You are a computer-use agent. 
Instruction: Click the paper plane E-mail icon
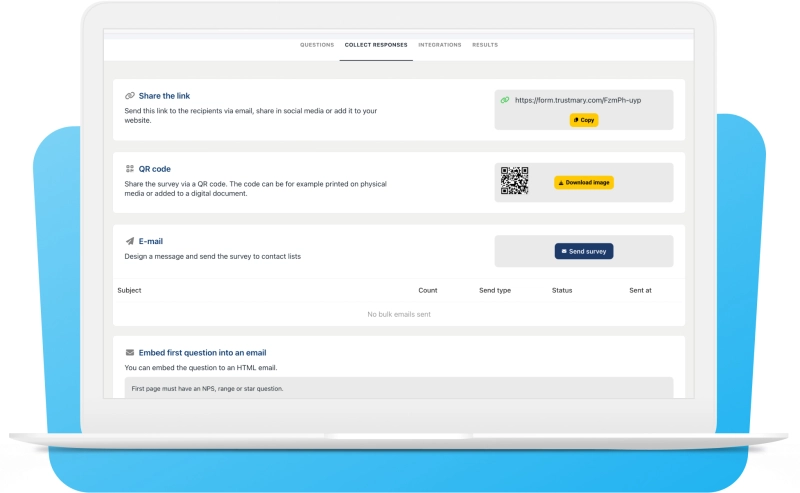130,241
